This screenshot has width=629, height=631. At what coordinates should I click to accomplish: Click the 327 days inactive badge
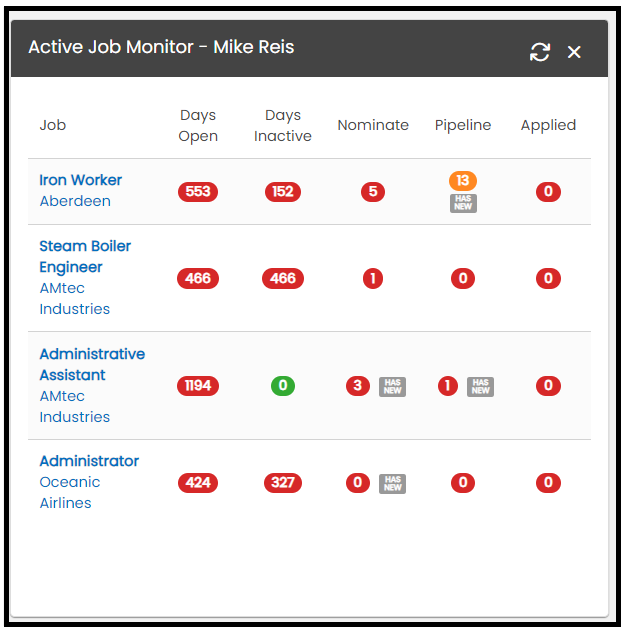point(283,483)
